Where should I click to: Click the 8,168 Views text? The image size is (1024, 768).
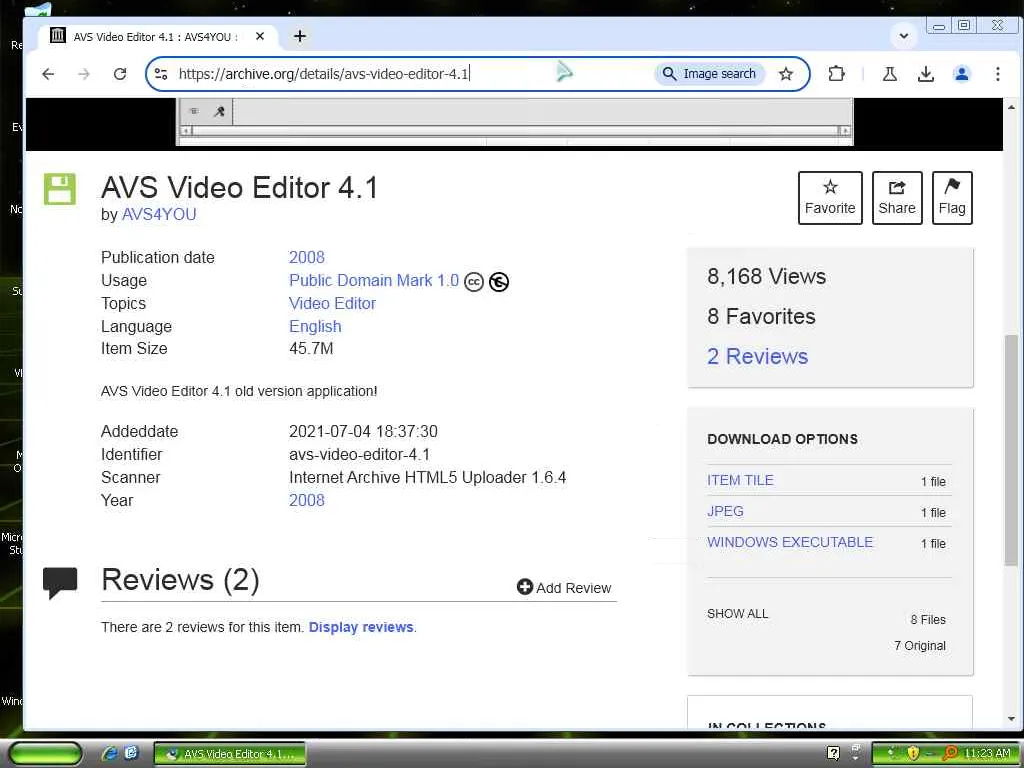pyautogui.click(x=766, y=277)
